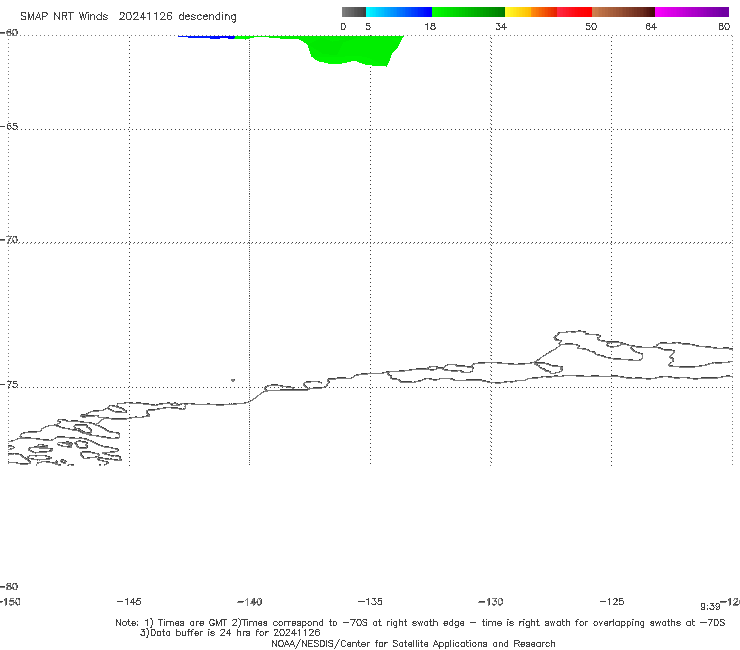
Task: Click the "64" label under the color bar
Action: pyautogui.click(x=651, y=26)
